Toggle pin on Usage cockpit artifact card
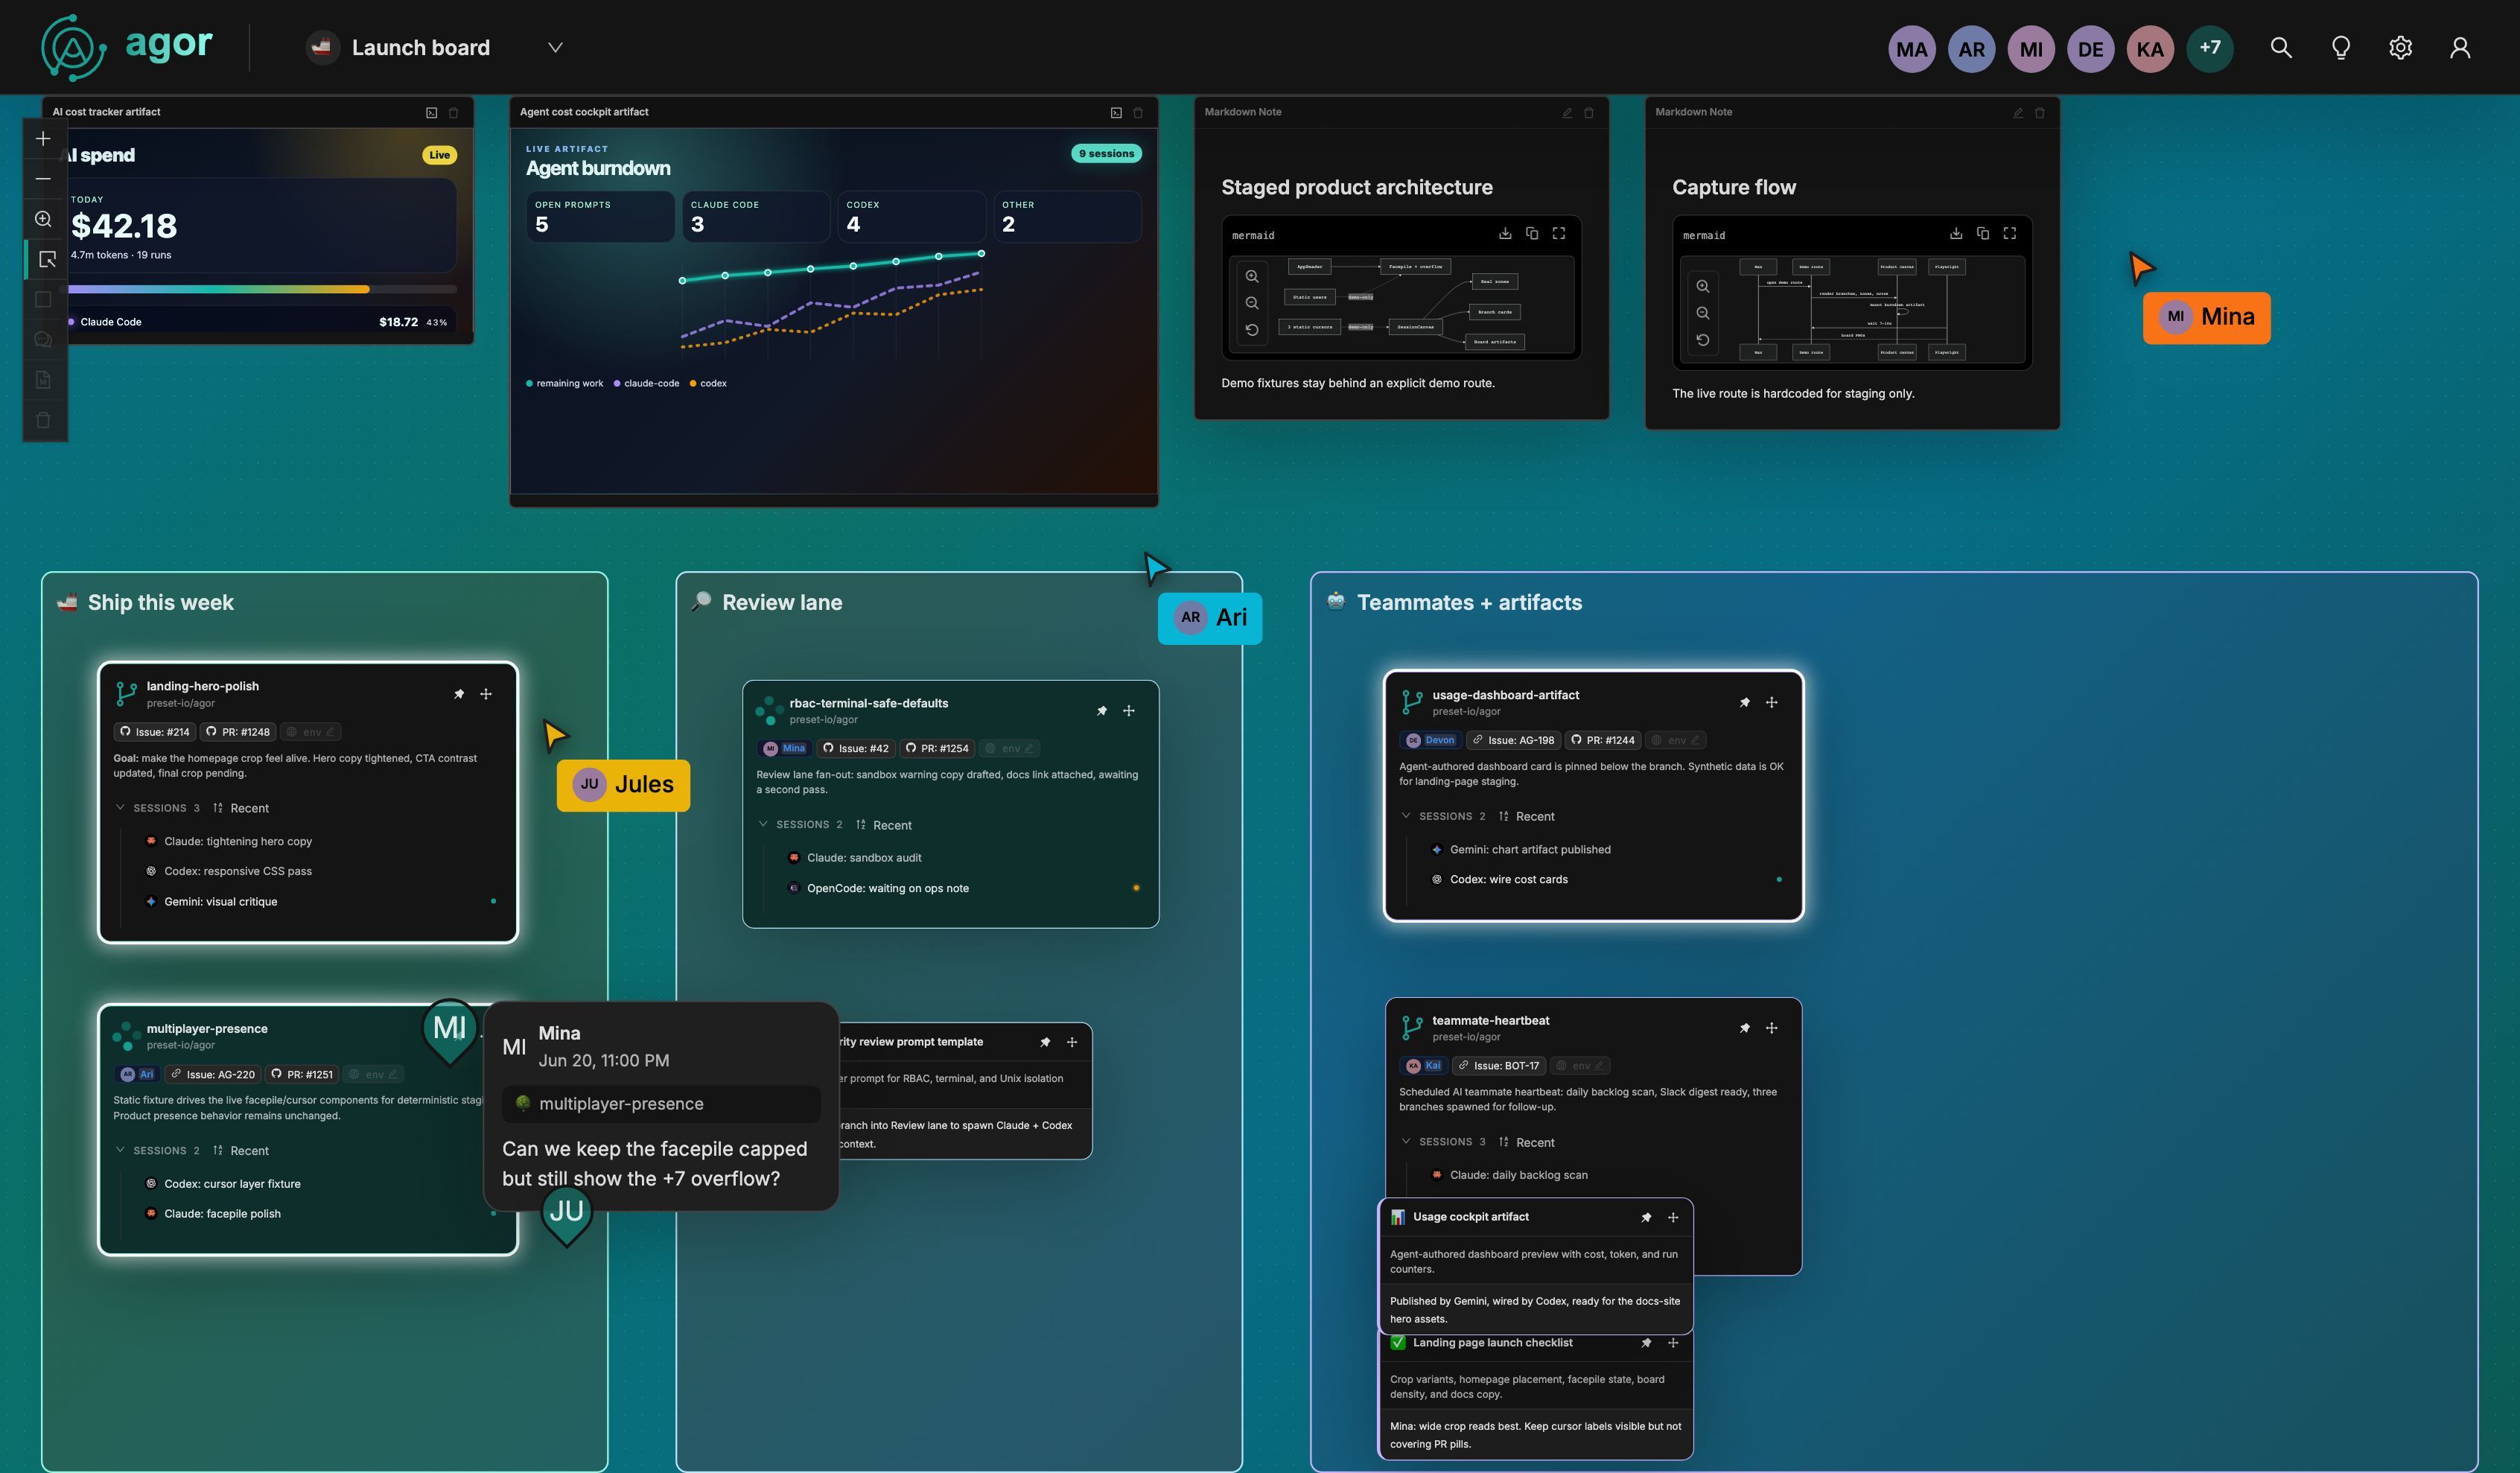The image size is (2520, 1473). point(1646,1218)
